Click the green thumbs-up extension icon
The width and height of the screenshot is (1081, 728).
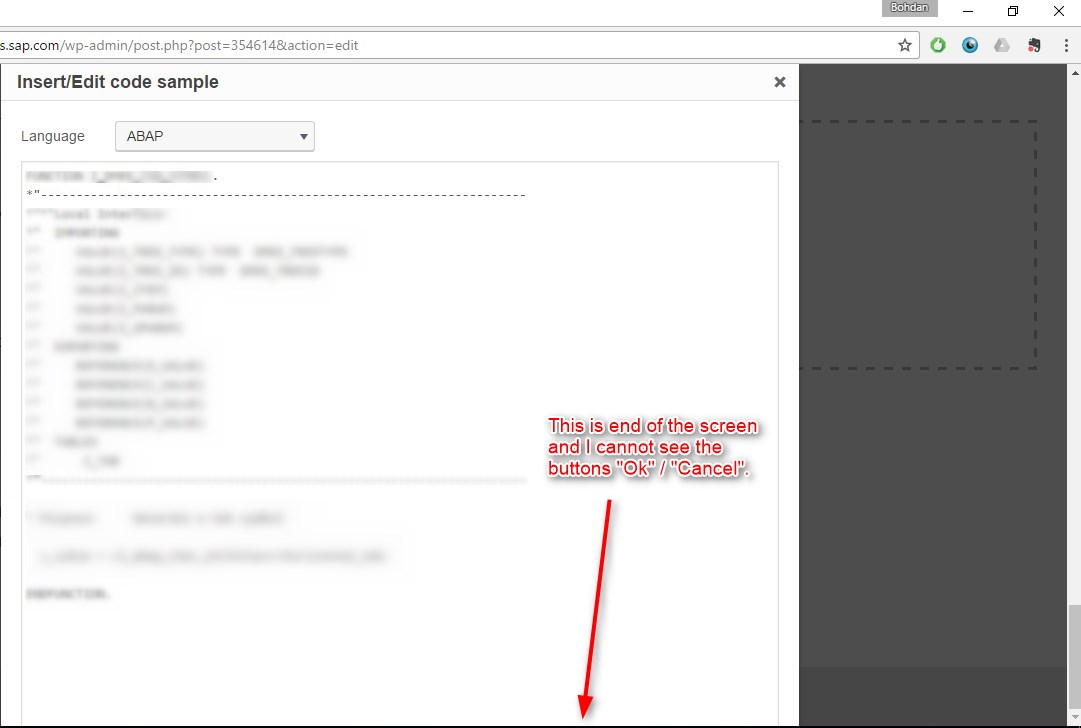[x=938, y=45]
